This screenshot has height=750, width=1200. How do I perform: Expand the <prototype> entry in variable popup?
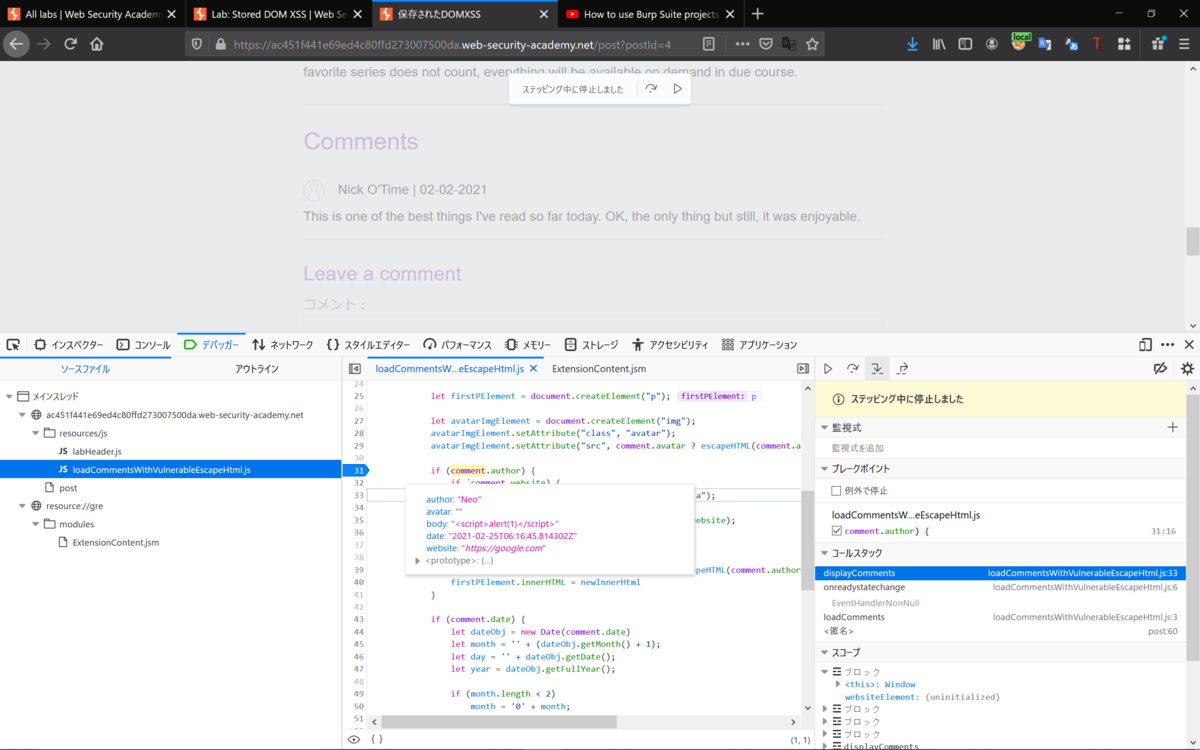[419, 560]
